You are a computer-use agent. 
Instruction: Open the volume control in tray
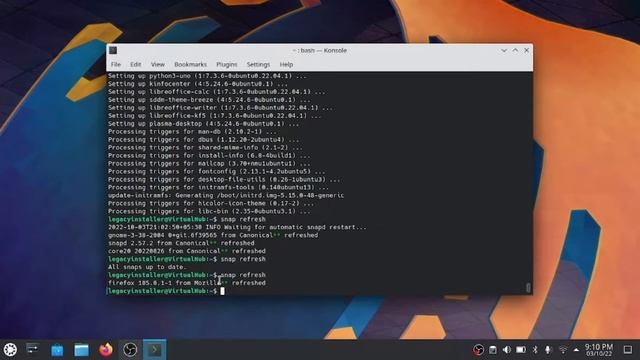(507, 350)
